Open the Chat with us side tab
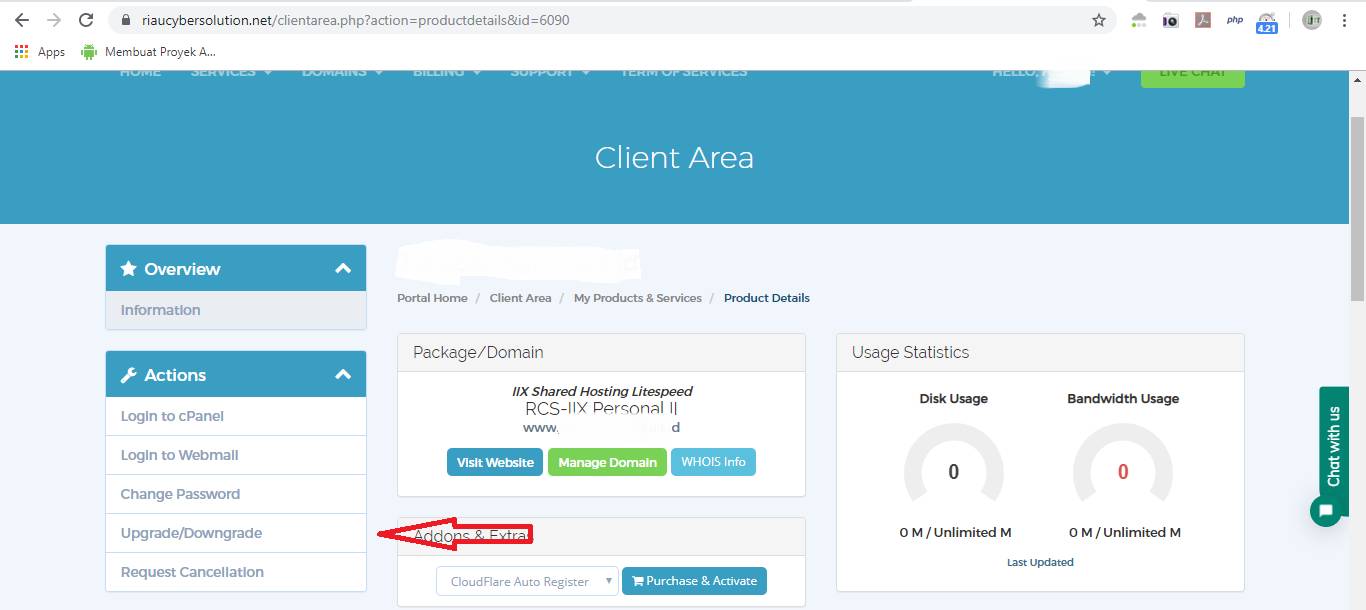Image resolution: width=1366 pixels, height=610 pixels. click(1334, 446)
